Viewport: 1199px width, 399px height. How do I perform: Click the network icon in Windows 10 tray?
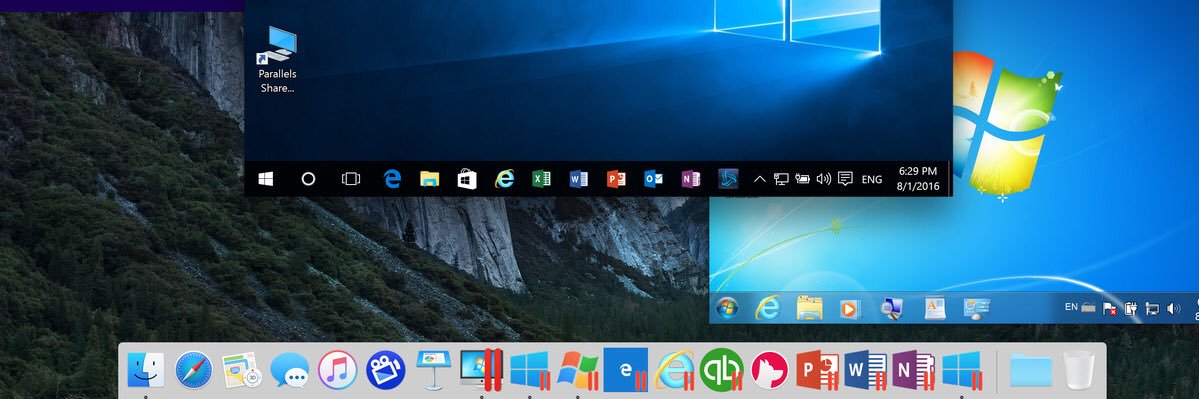click(781, 179)
